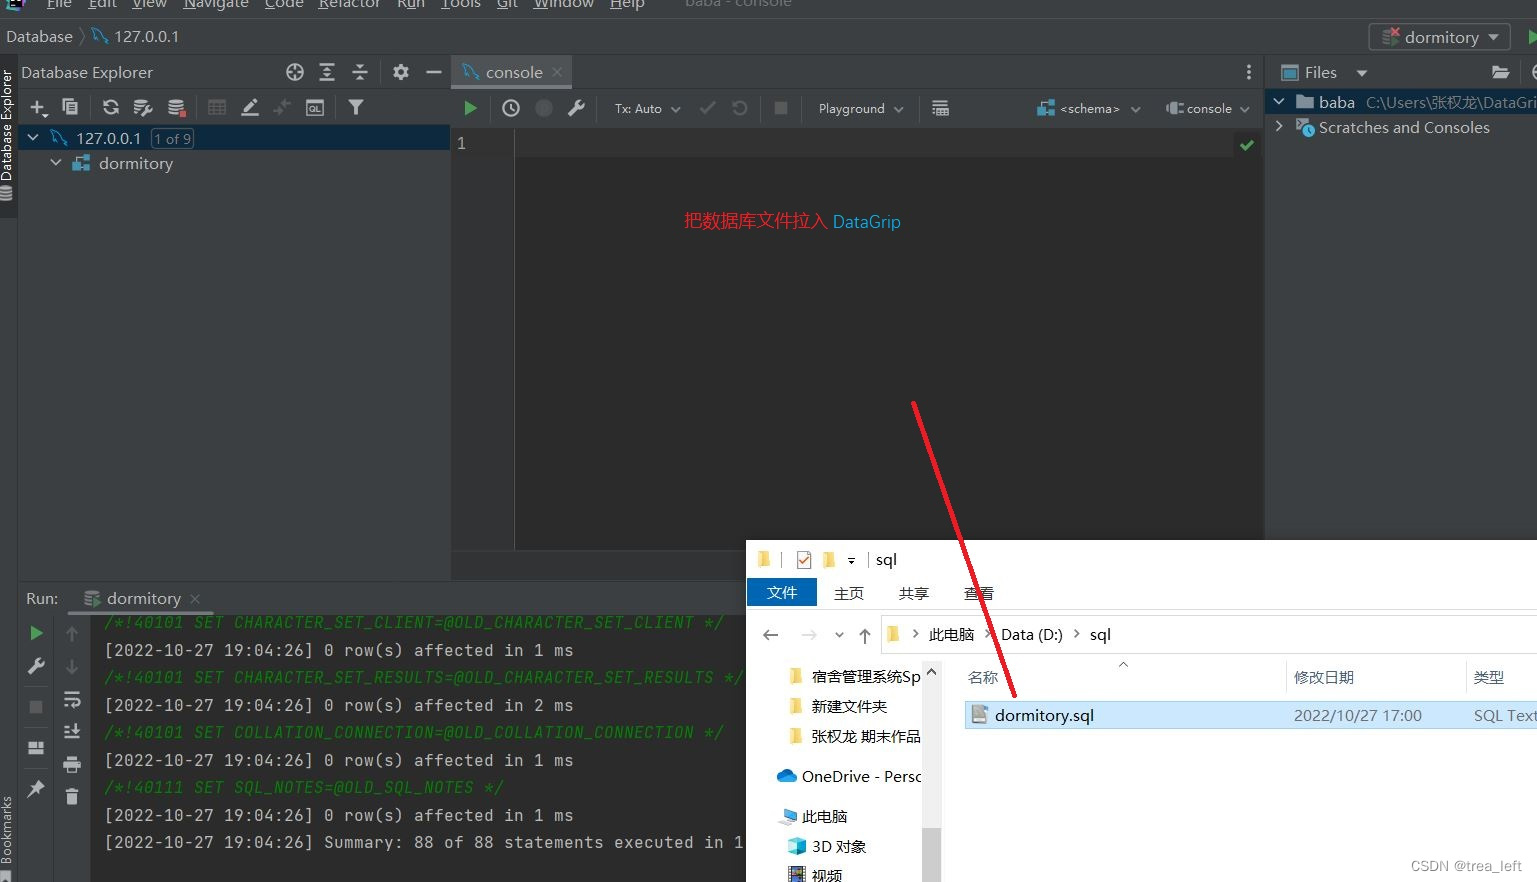Print the Run output
The image size is (1537, 882).
[x=72, y=765]
